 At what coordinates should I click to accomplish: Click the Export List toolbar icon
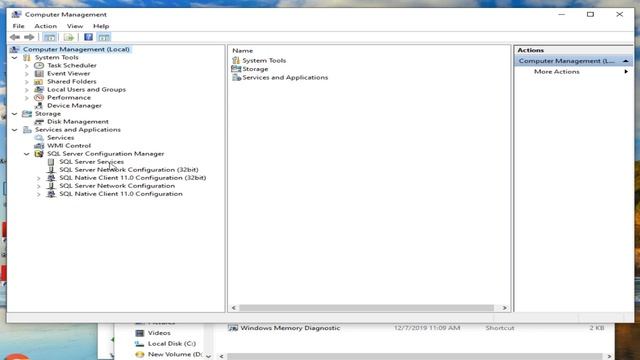click(x=69, y=37)
